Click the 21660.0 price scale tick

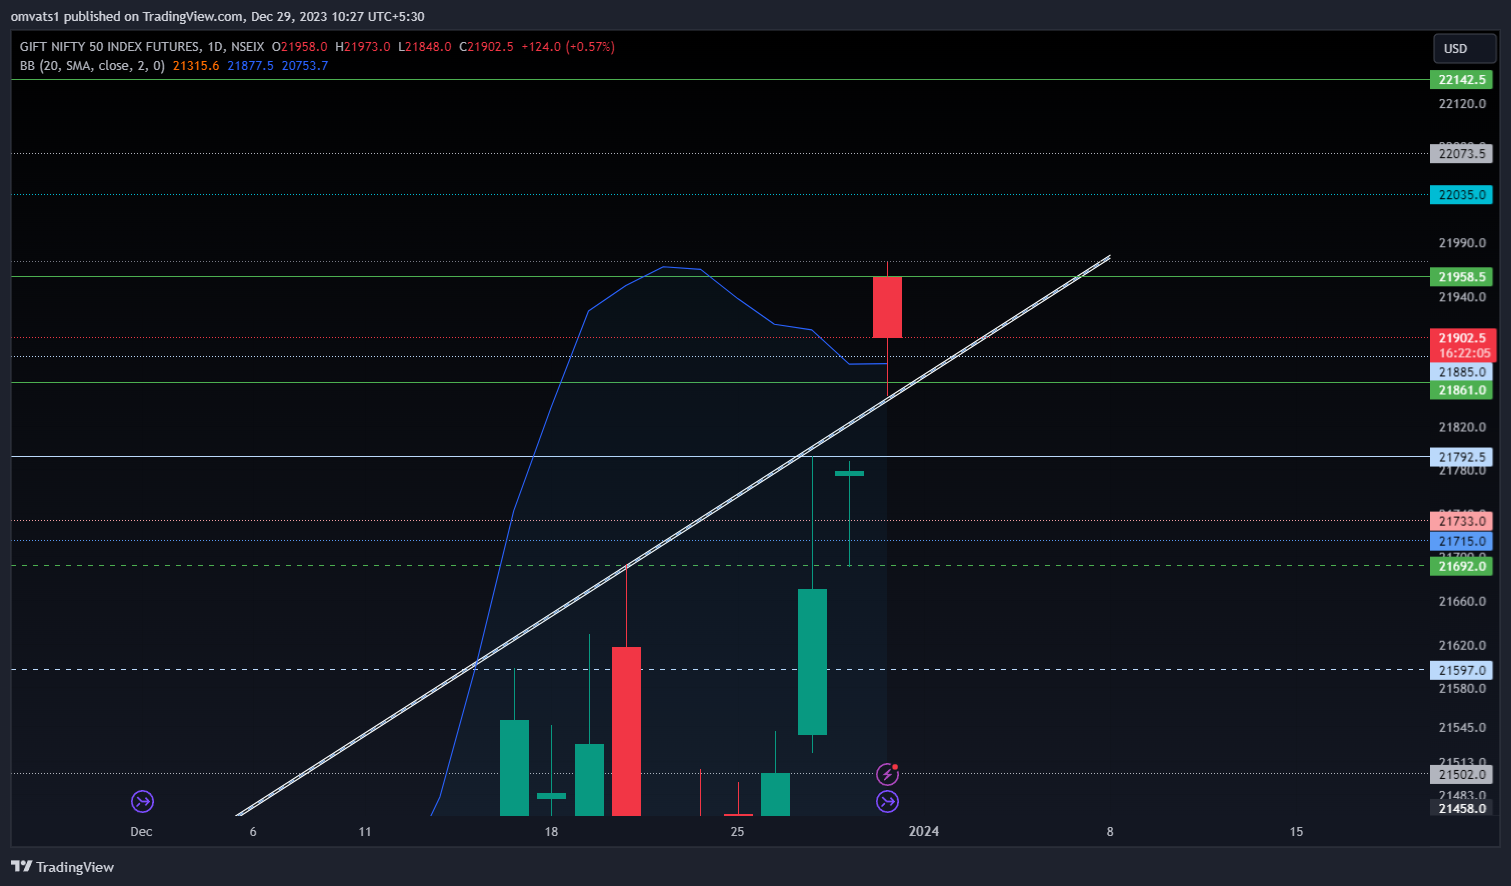[x=1462, y=602]
